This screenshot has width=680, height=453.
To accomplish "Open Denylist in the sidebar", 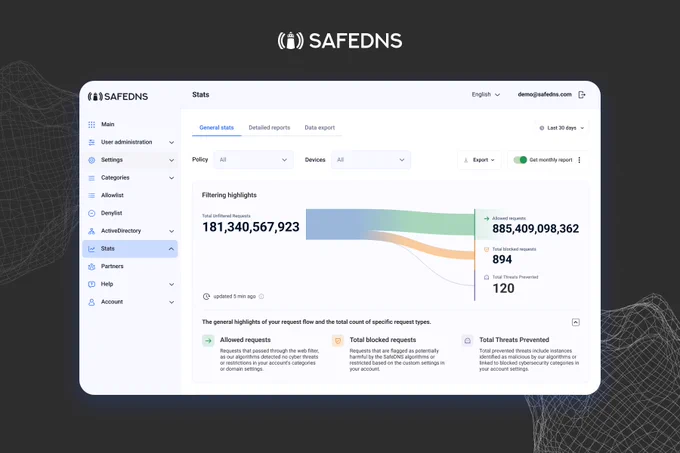I will 130,213.
